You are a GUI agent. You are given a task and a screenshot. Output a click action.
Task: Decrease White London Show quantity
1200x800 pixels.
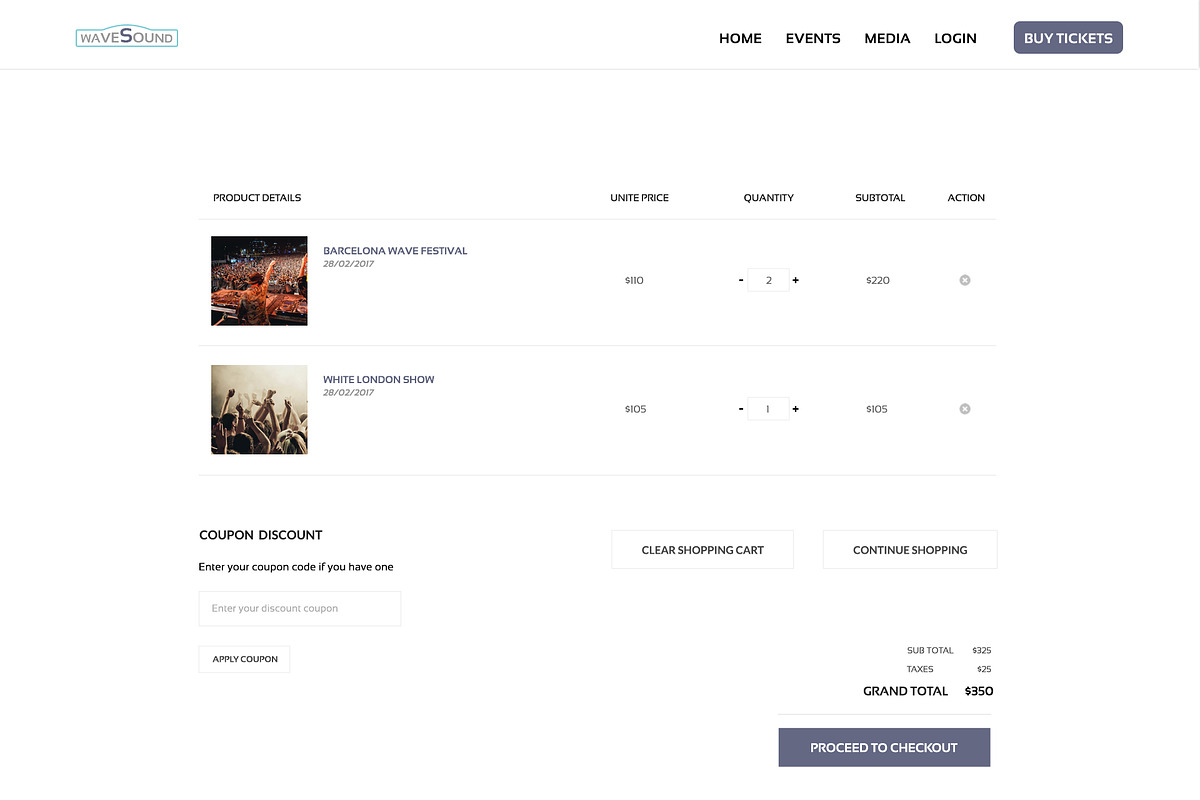click(x=741, y=409)
